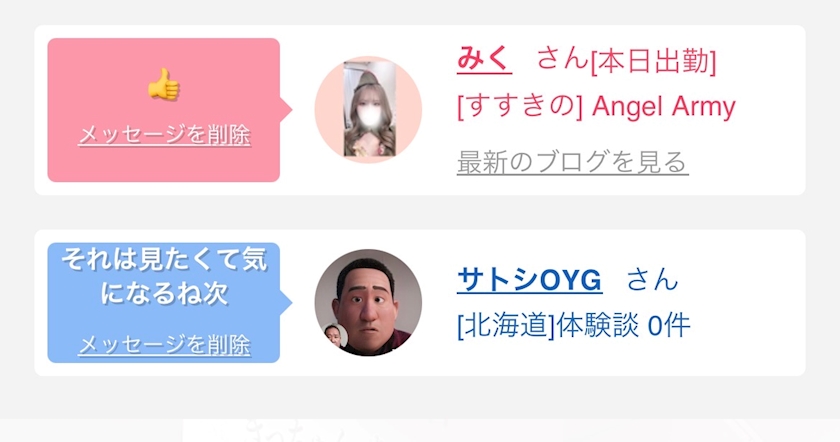Select the [すすきの] Angel Army shop text
This screenshot has width=840, height=442.
pyautogui.click(x=596, y=106)
